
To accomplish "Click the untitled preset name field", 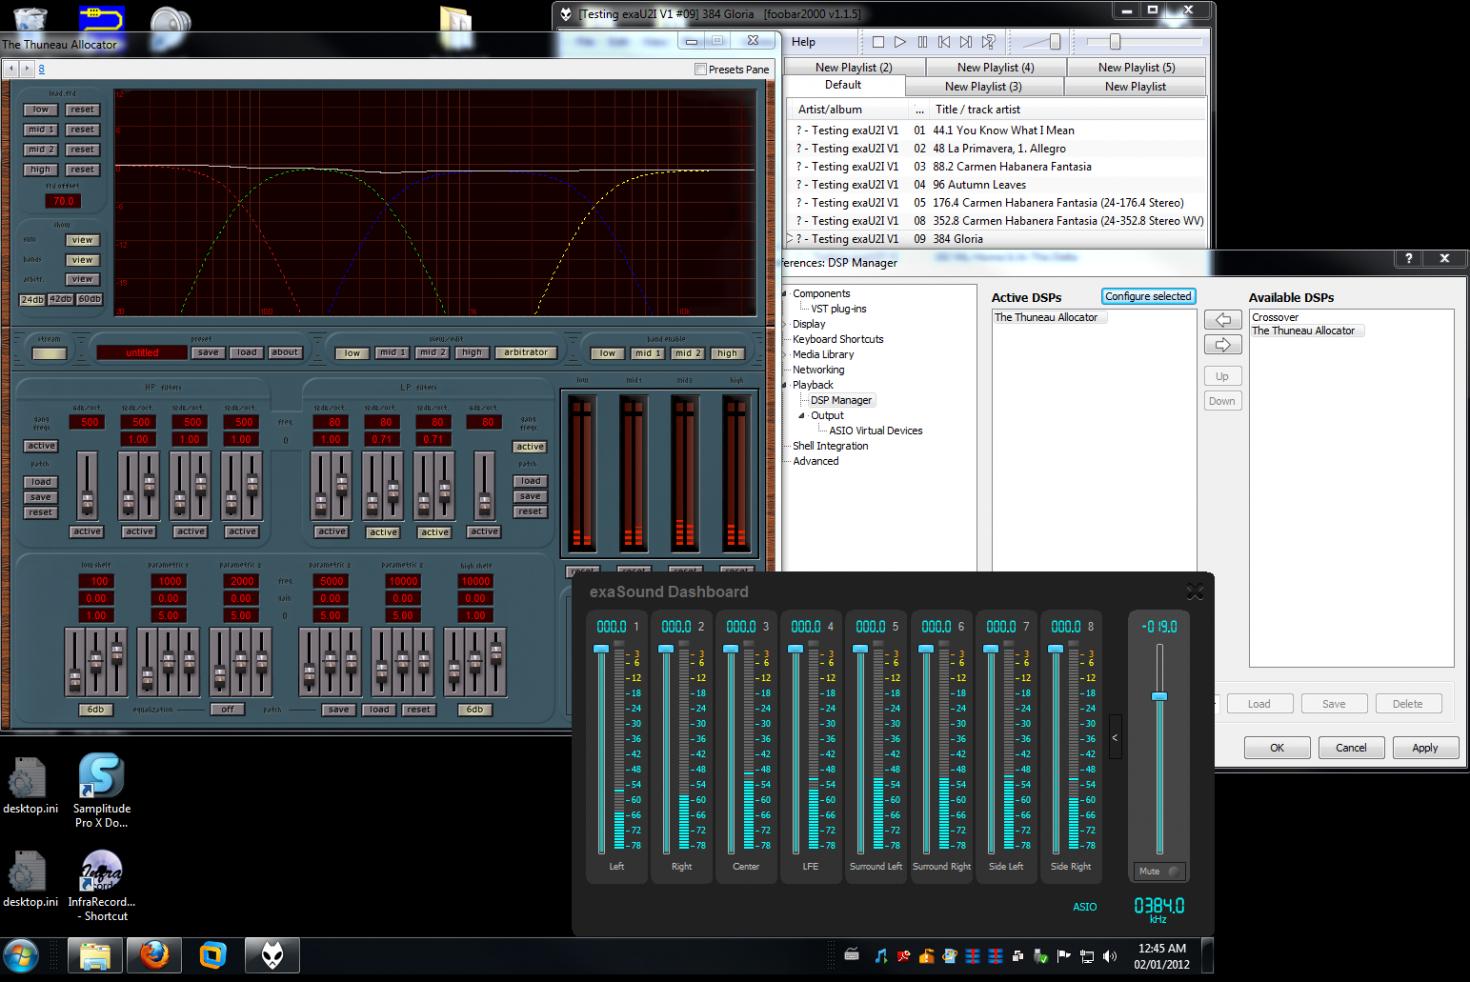I will pos(142,352).
